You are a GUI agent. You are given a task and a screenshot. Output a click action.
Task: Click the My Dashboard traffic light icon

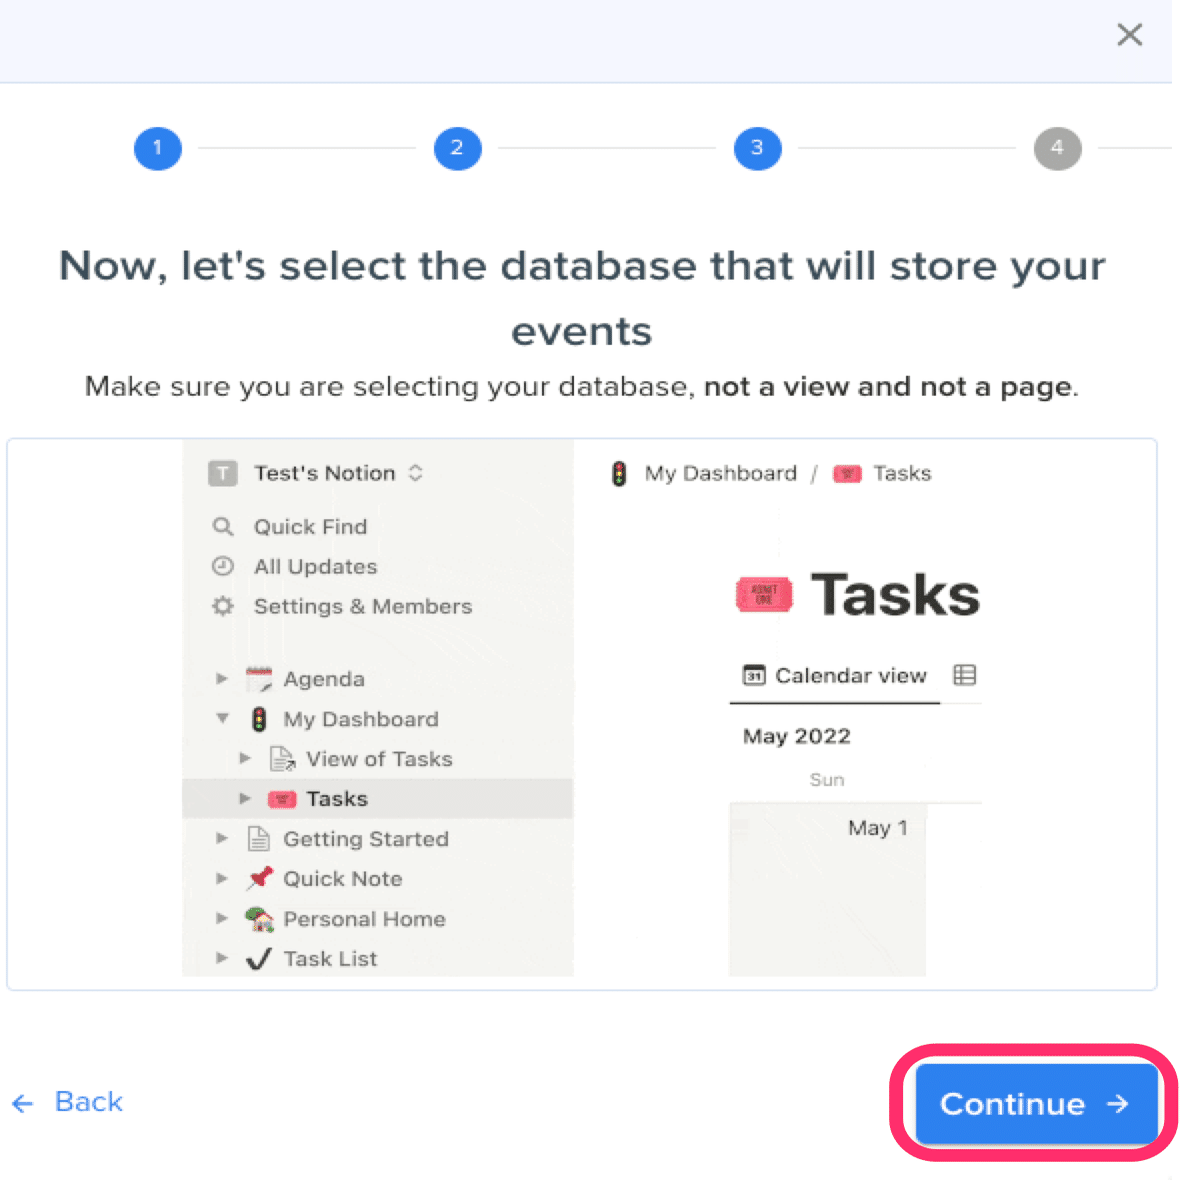(x=259, y=719)
